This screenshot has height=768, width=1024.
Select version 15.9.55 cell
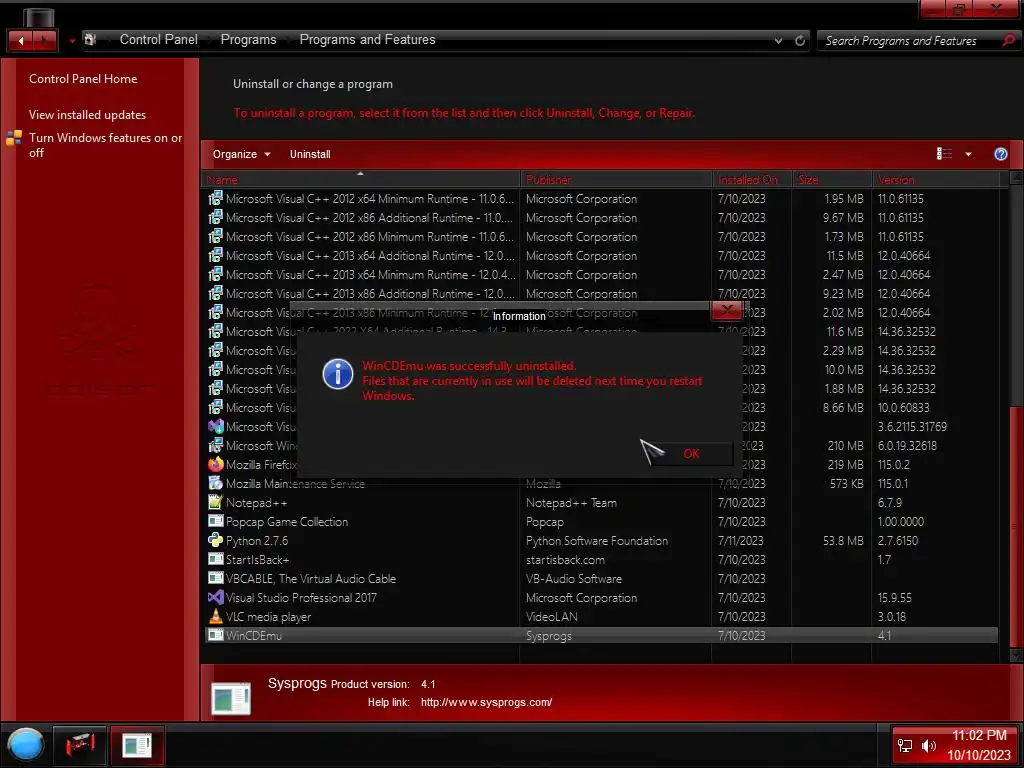pyautogui.click(x=895, y=598)
